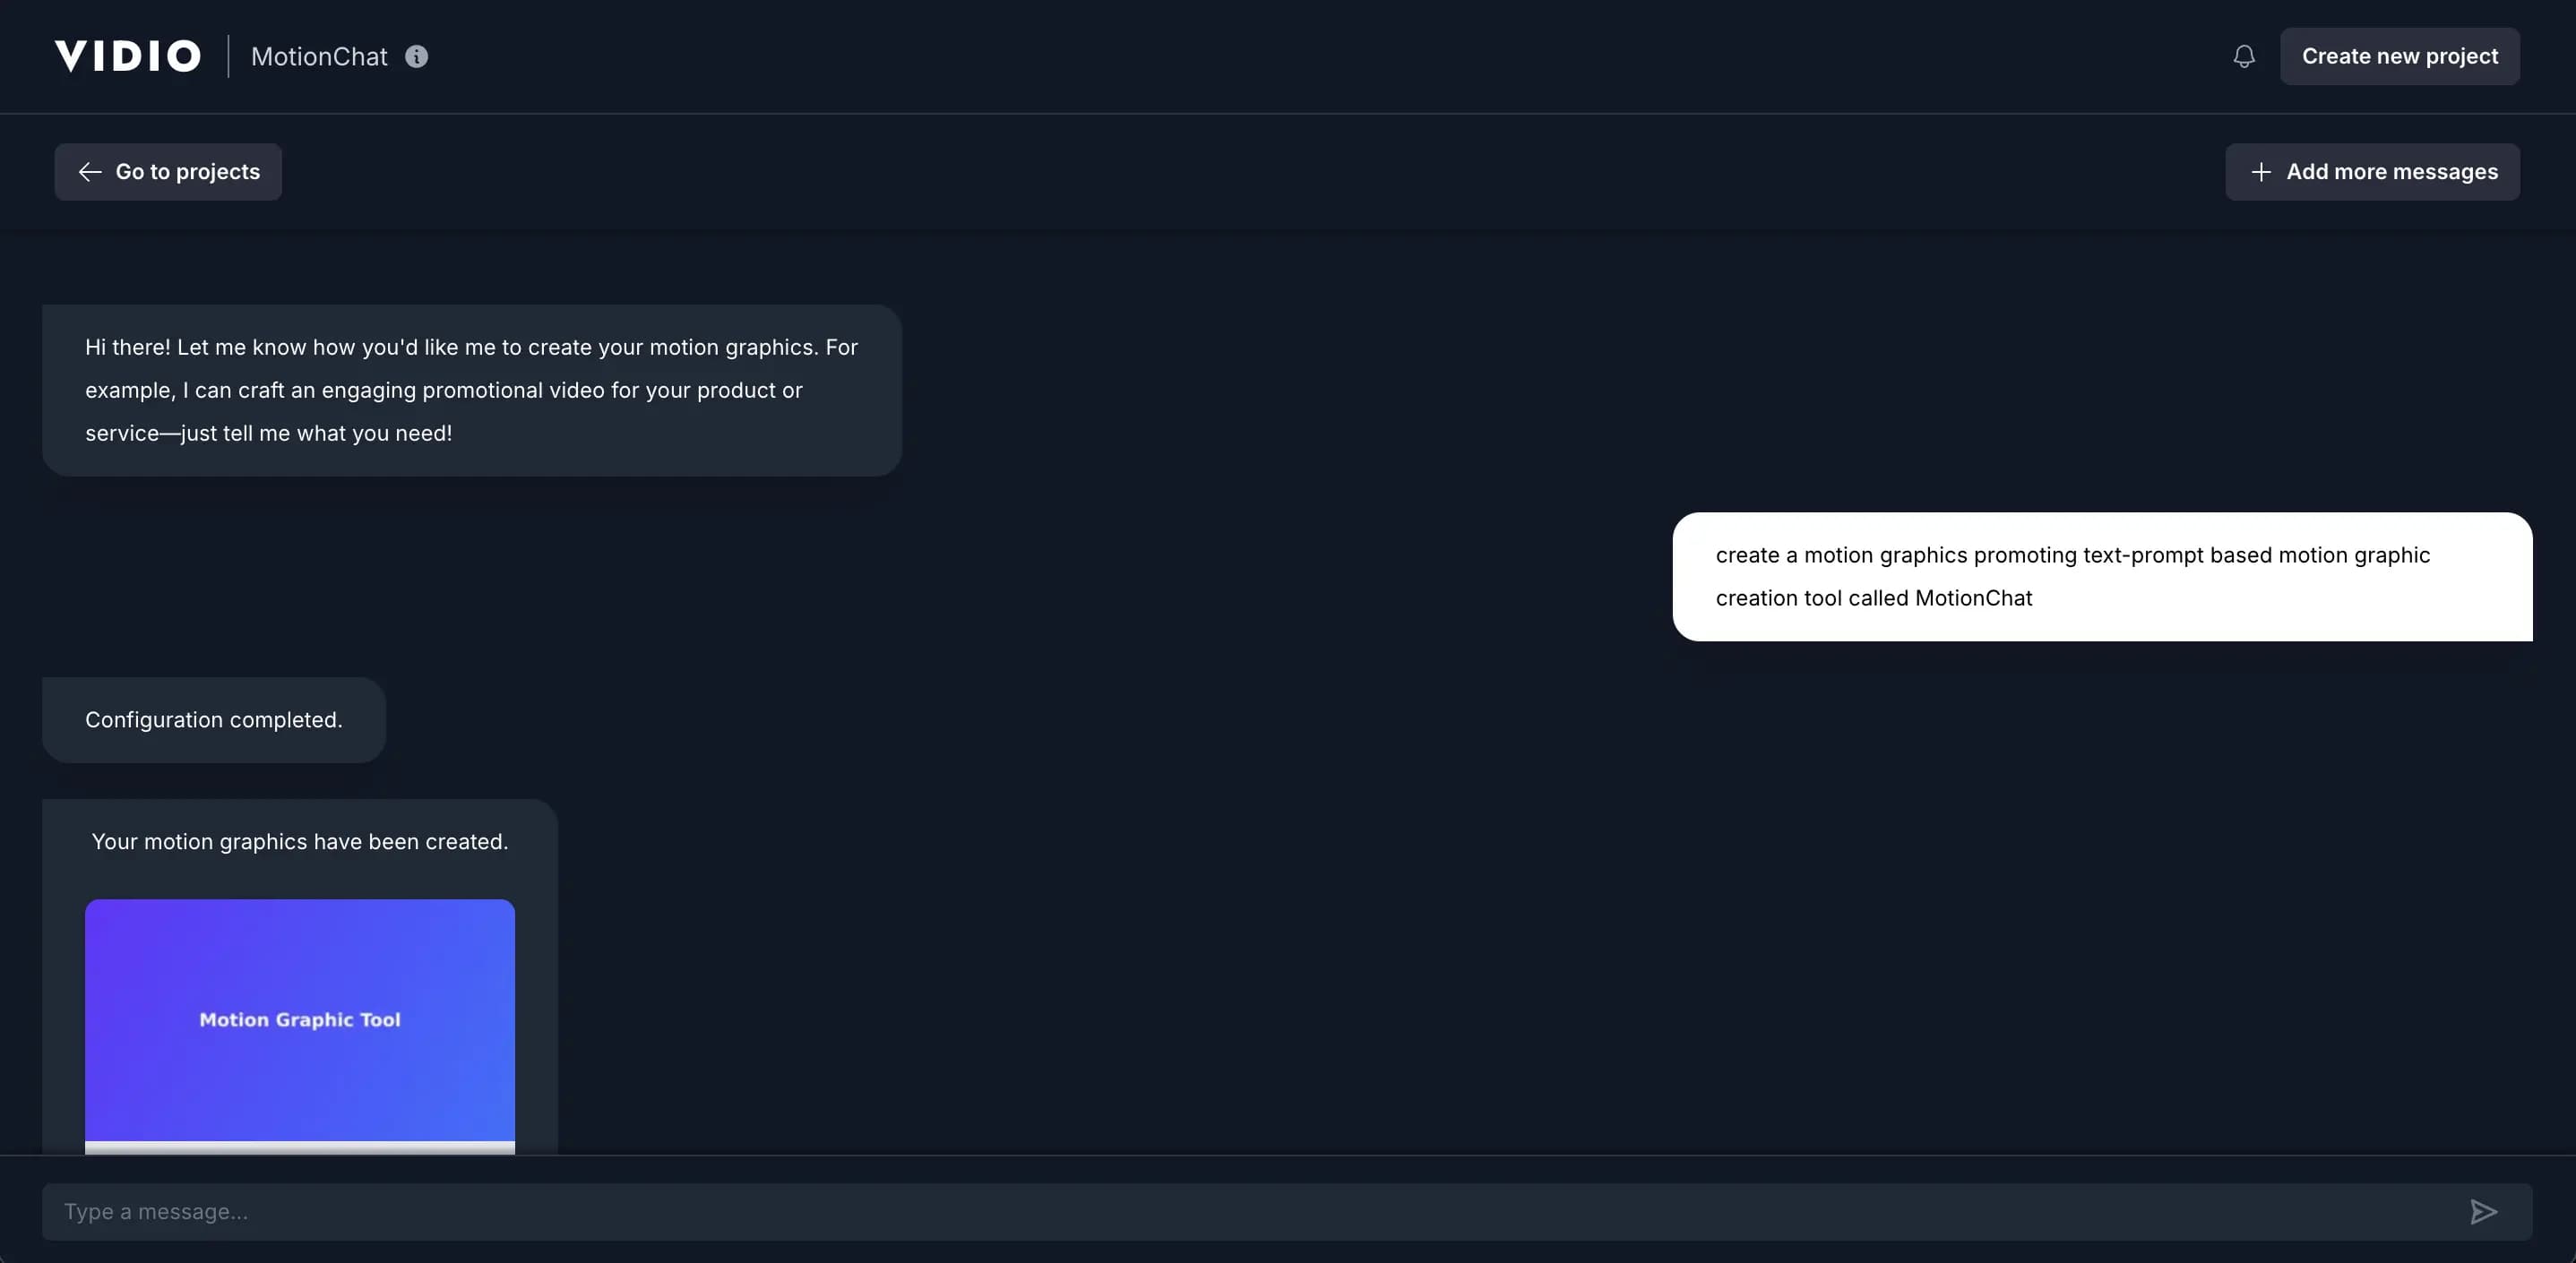The height and width of the screenshot is (1263, 2576).
Task: Click the 'Configuration completed.' message bubble
Action: coord(214,720)
